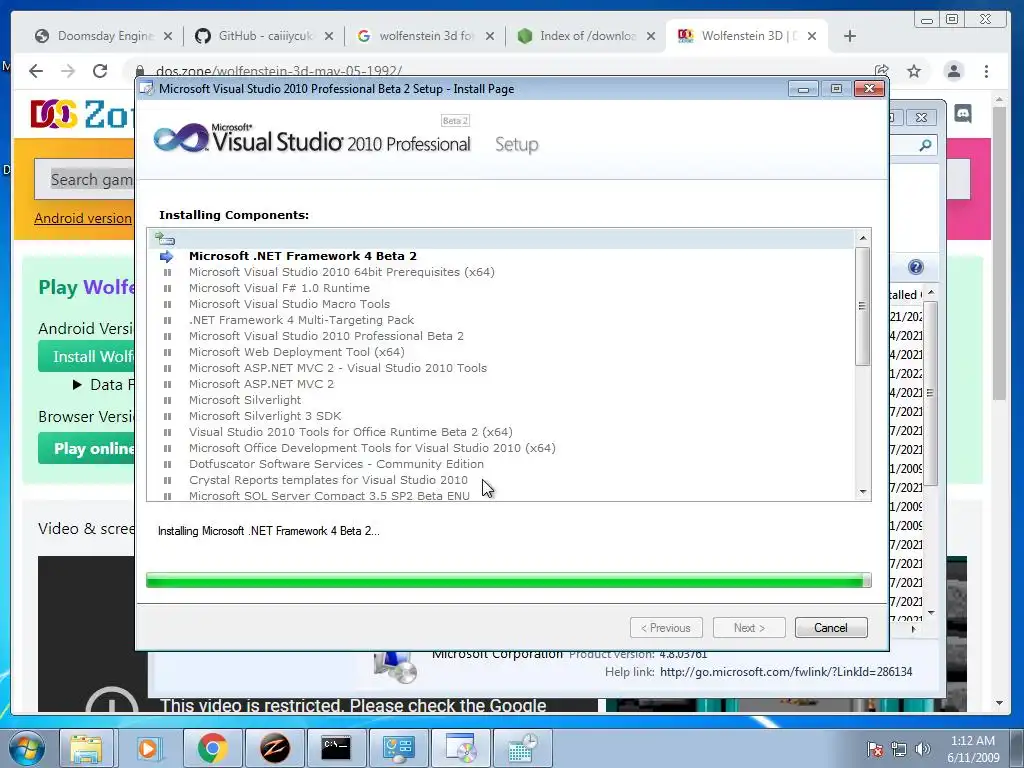The width and height of the screenshot is (1024, 768).
Task: Click the installation progress bar
Action: tap(509, 580)
